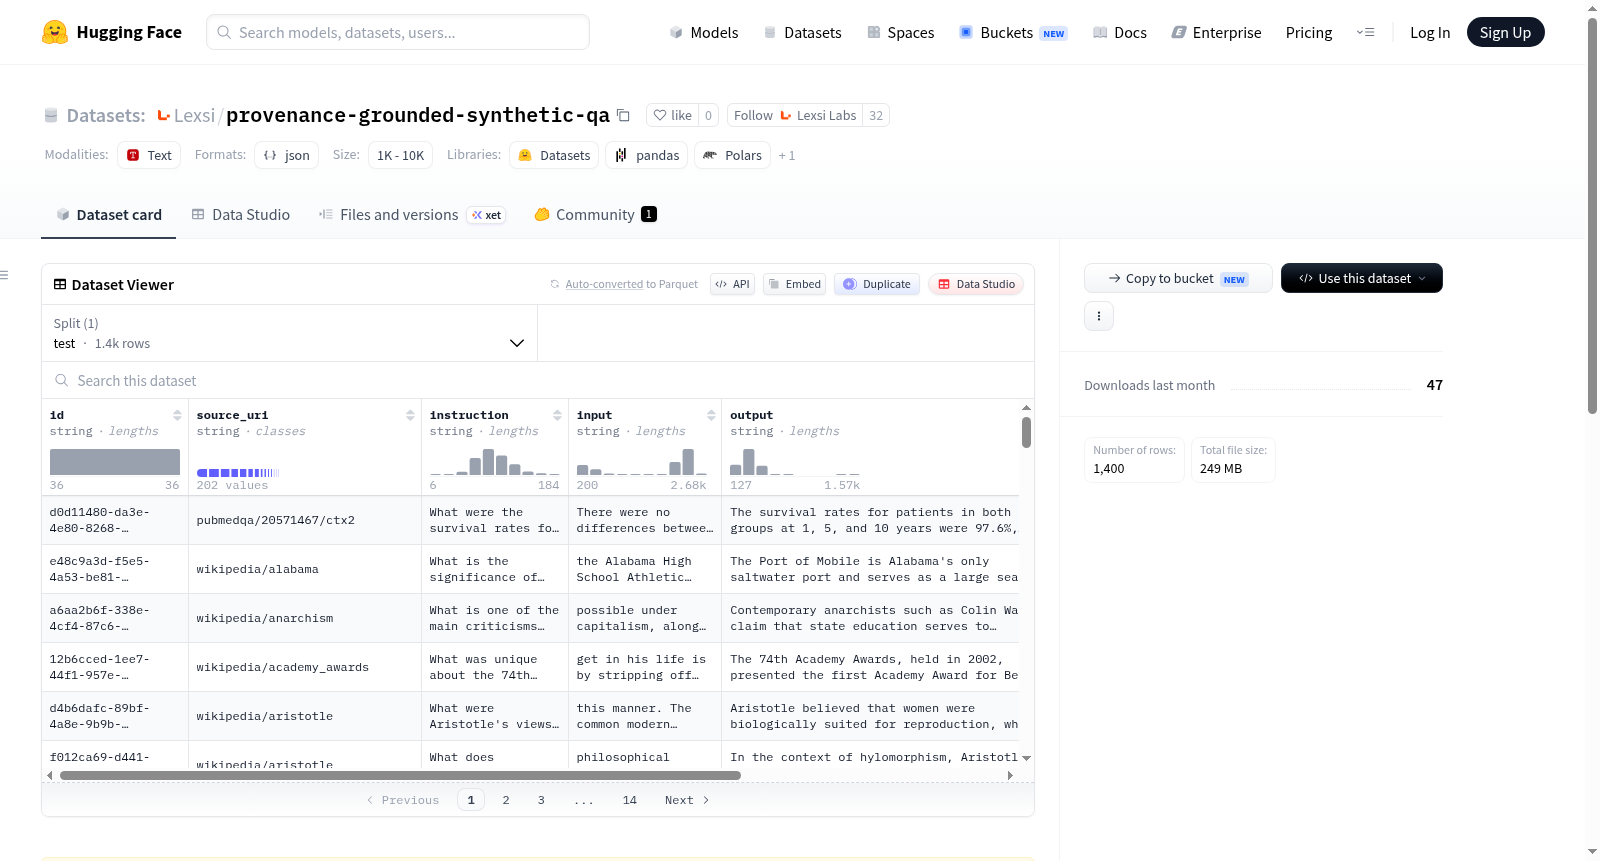1600x861 pixels.
Task: Open Enterprise in top navigation
Action: tap(1216, 32)
